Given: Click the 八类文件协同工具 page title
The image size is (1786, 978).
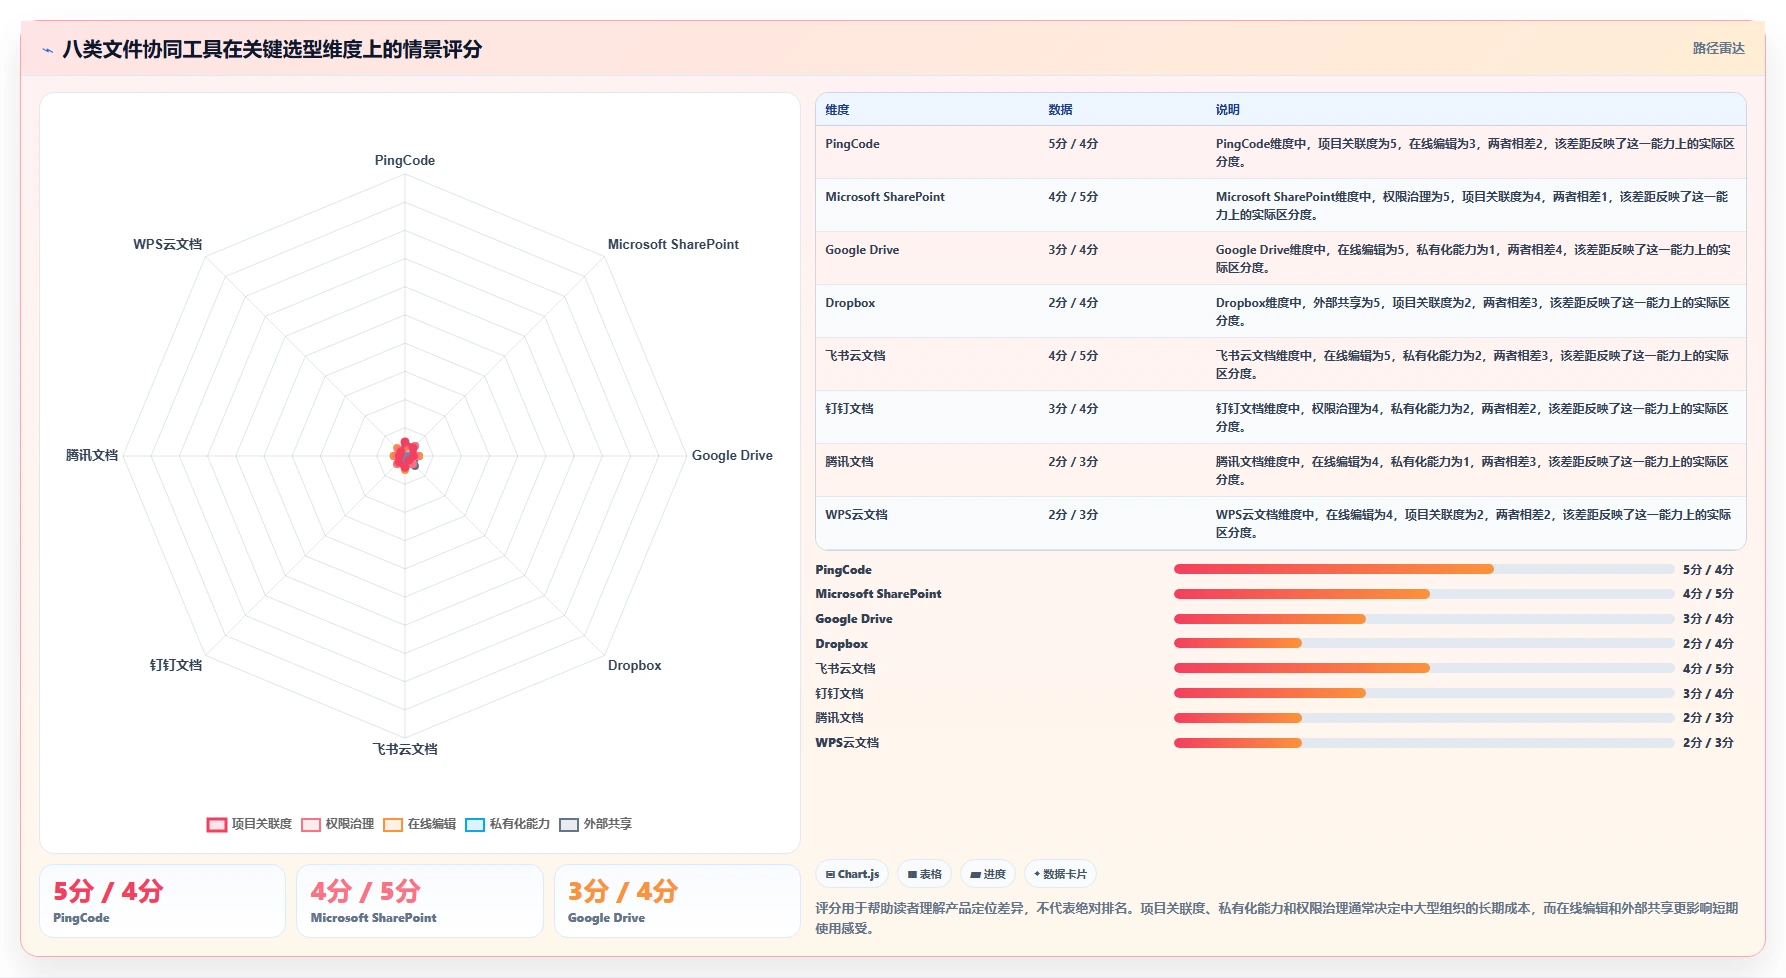Looking at the screenshot, I should tap(272, 49).
